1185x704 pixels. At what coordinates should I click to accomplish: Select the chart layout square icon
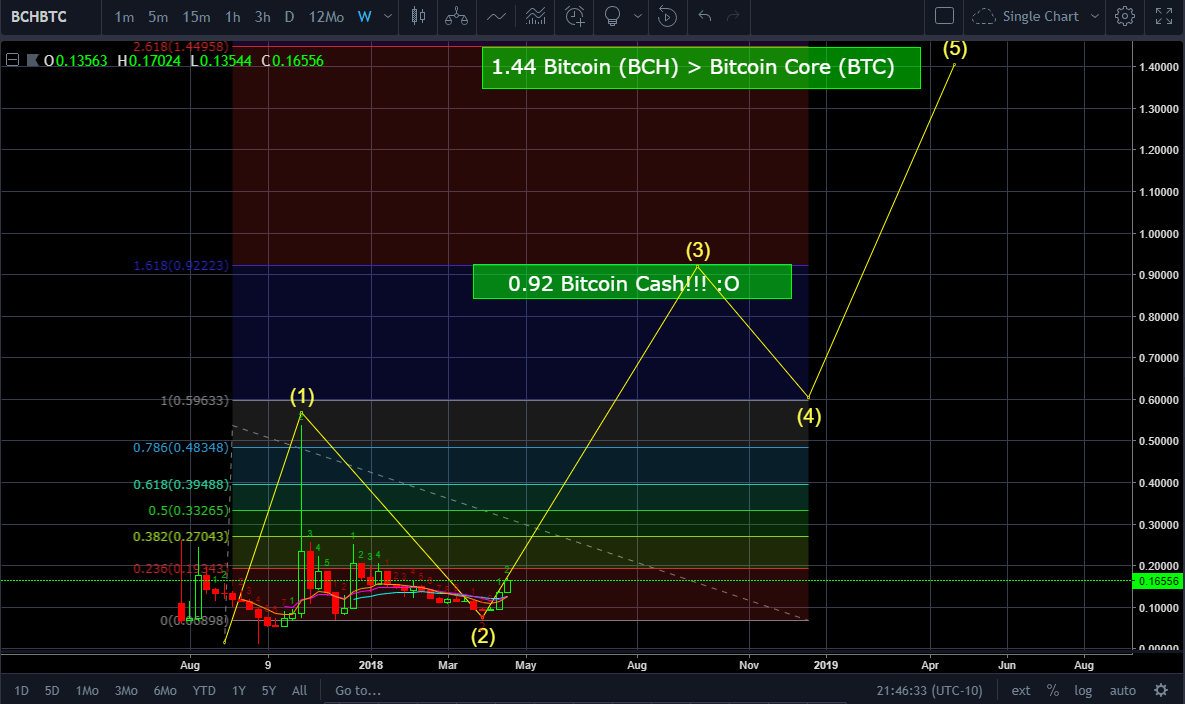[945, 16]
